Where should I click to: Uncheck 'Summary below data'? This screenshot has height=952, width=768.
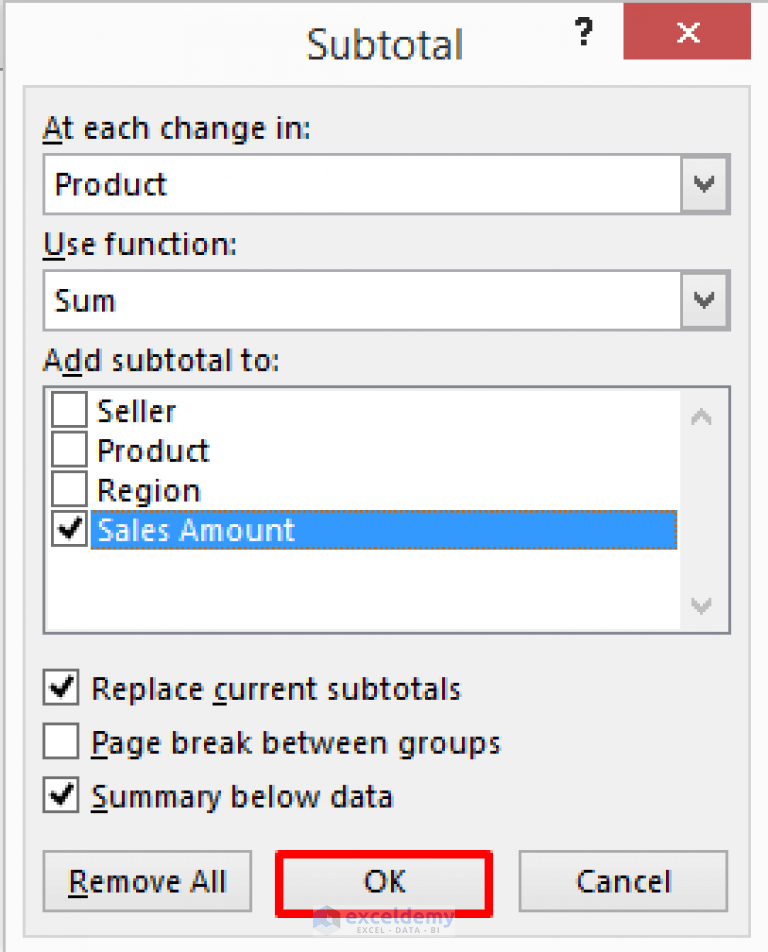(60, 795)
